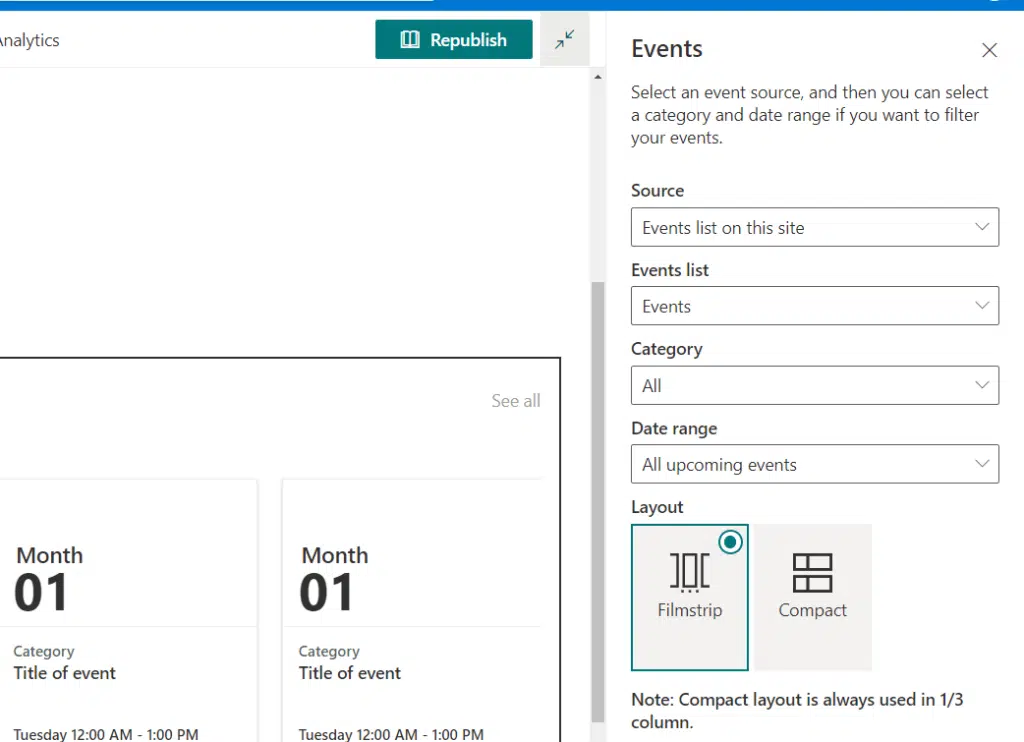Image resolution: width=1024 pixels, height=742 pixels.
Task: Click the right event card's Month 01 date
Action: point(334,579)
